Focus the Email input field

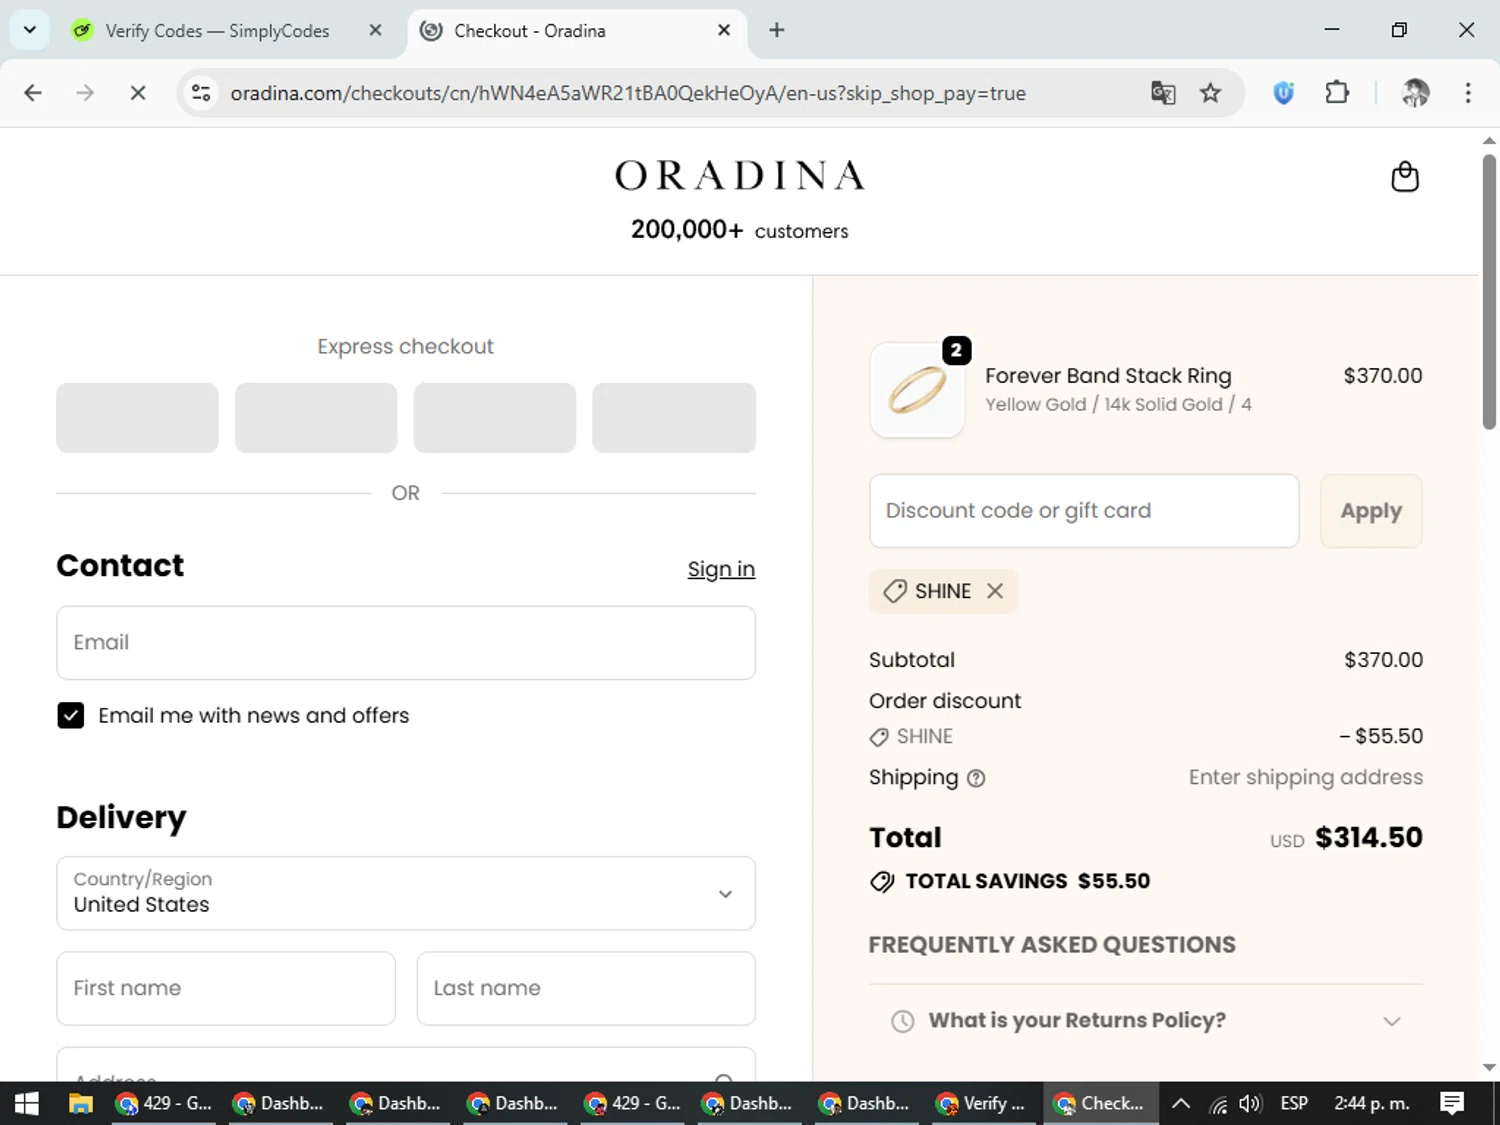(406, 643)
